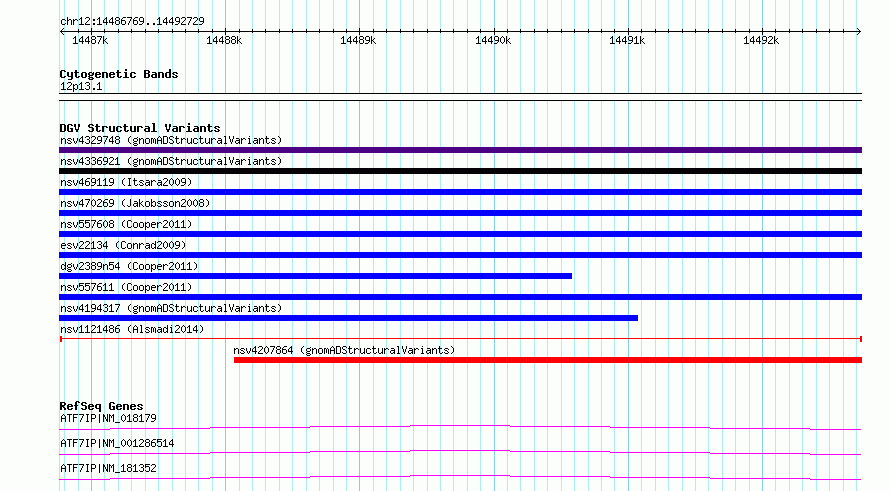Click the 14487k ruler label
890x491 pixels.
pyautogui.click(x=90, y=40)
